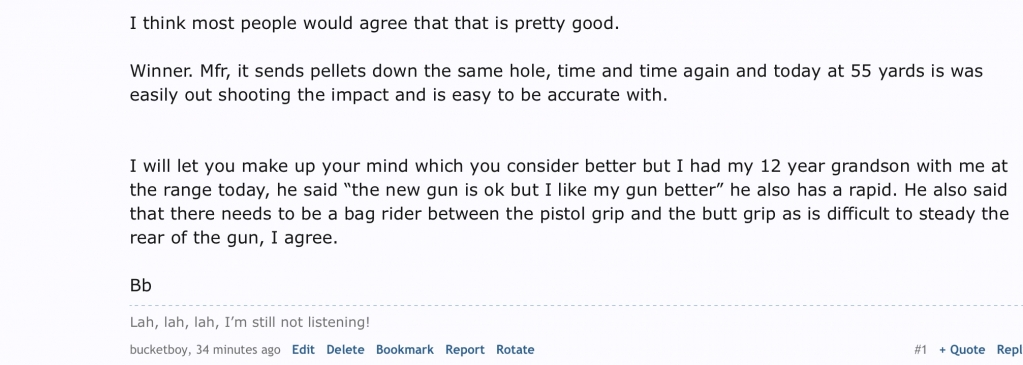Open bucketboy's user profile

point(159,349)
